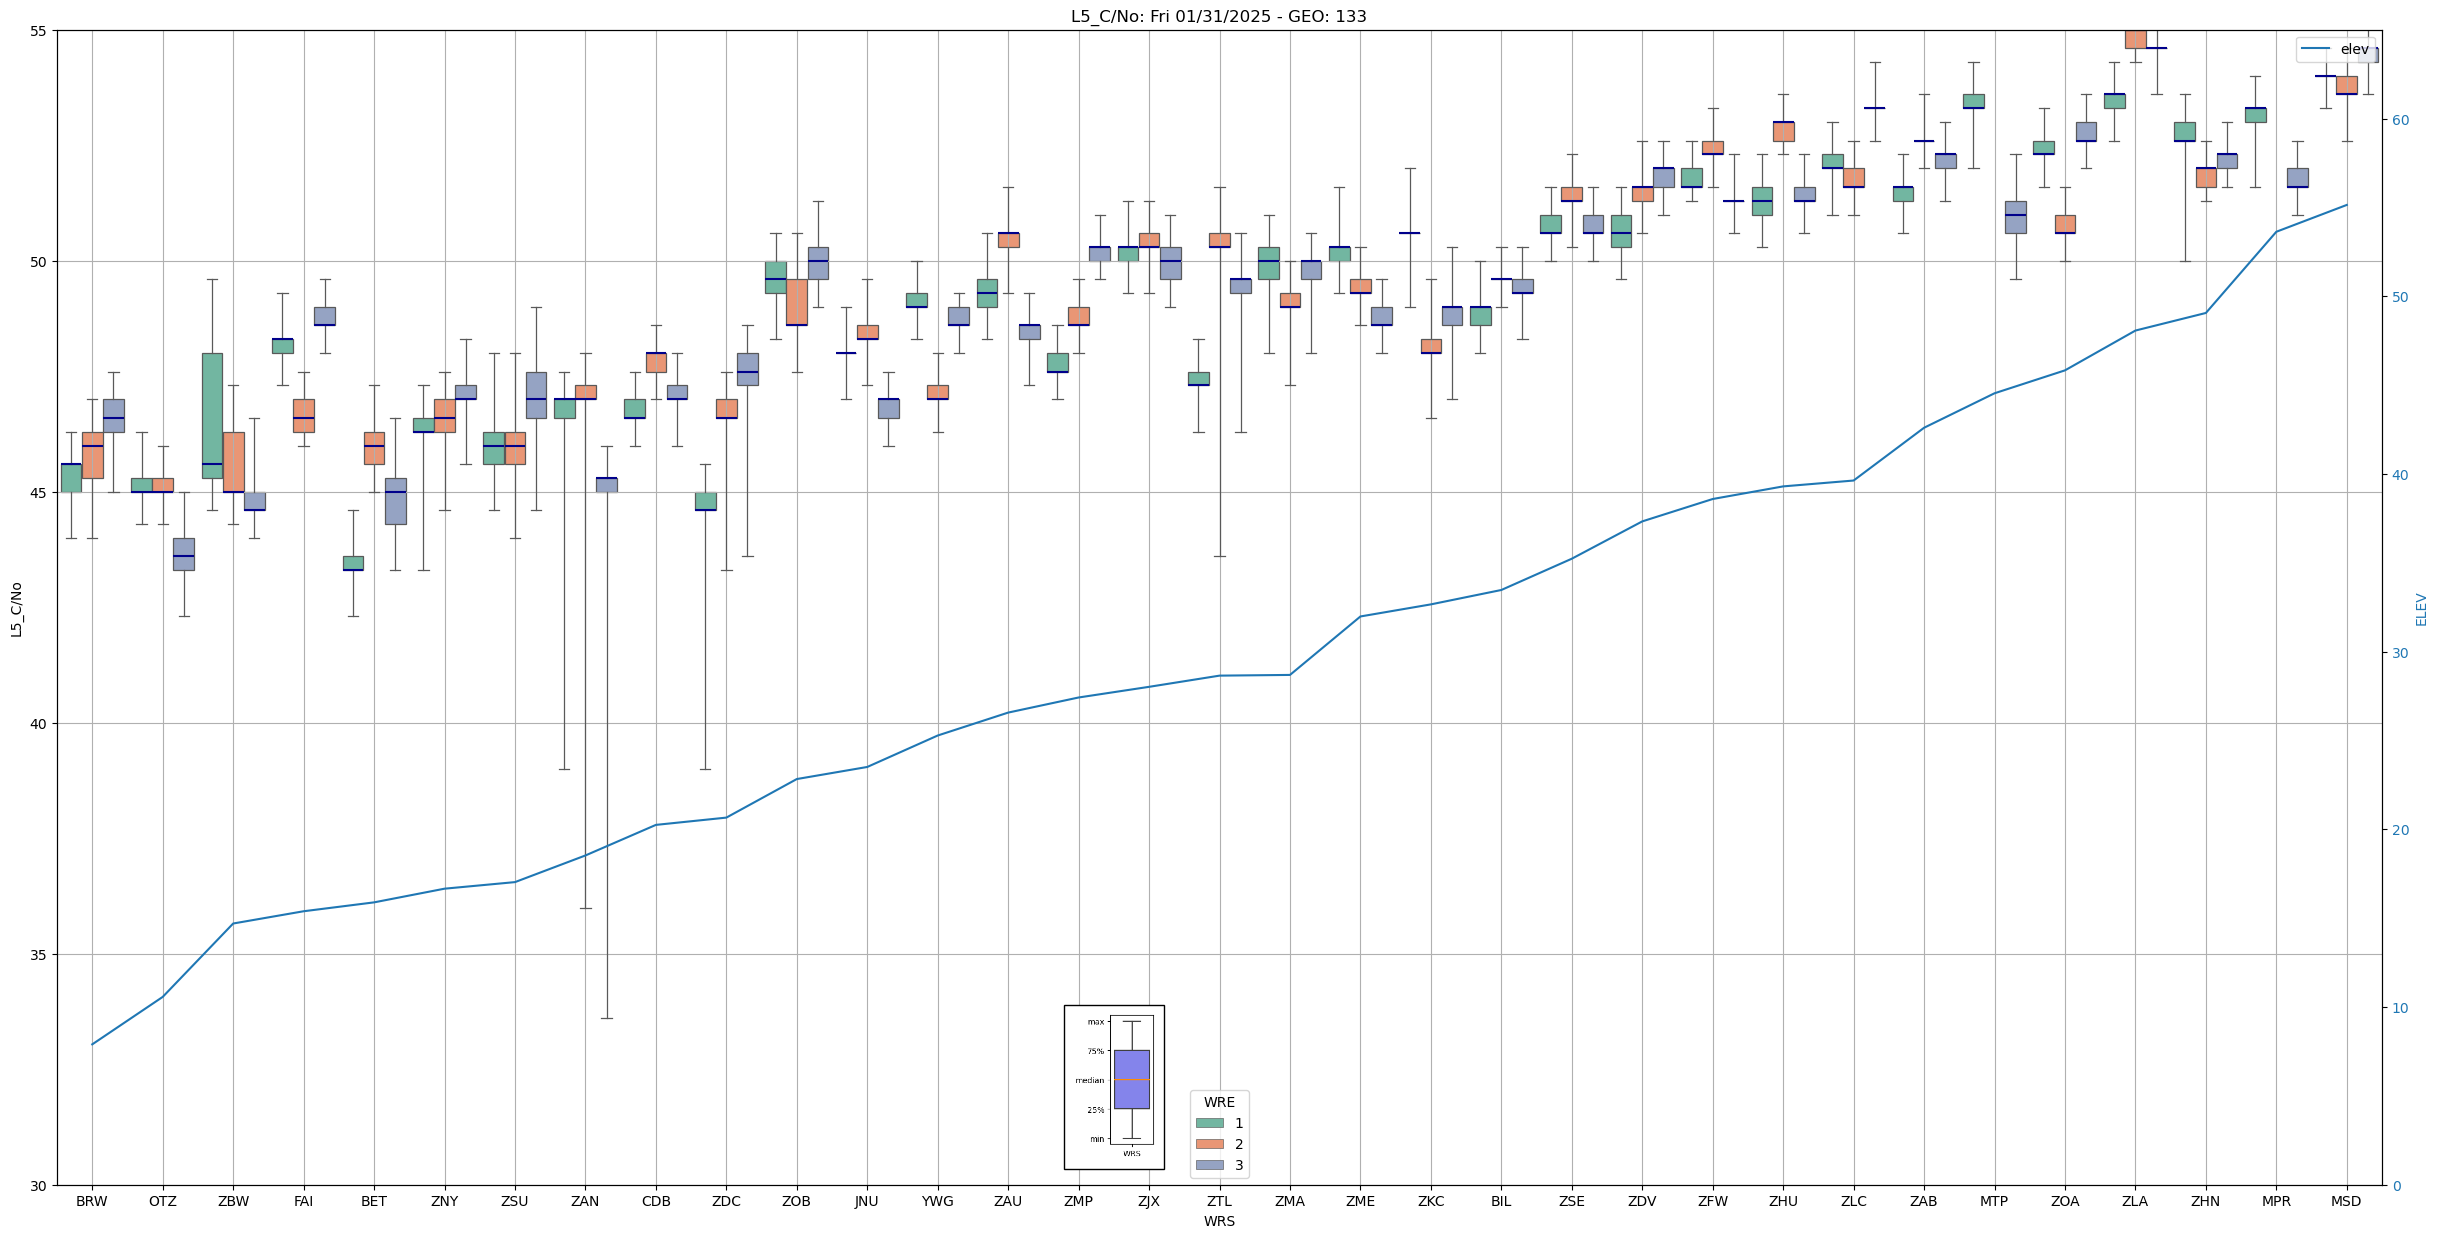Click the WRE legend title
The height and width of the screenshot is (1238, 2439).
coord(1219,1102)
